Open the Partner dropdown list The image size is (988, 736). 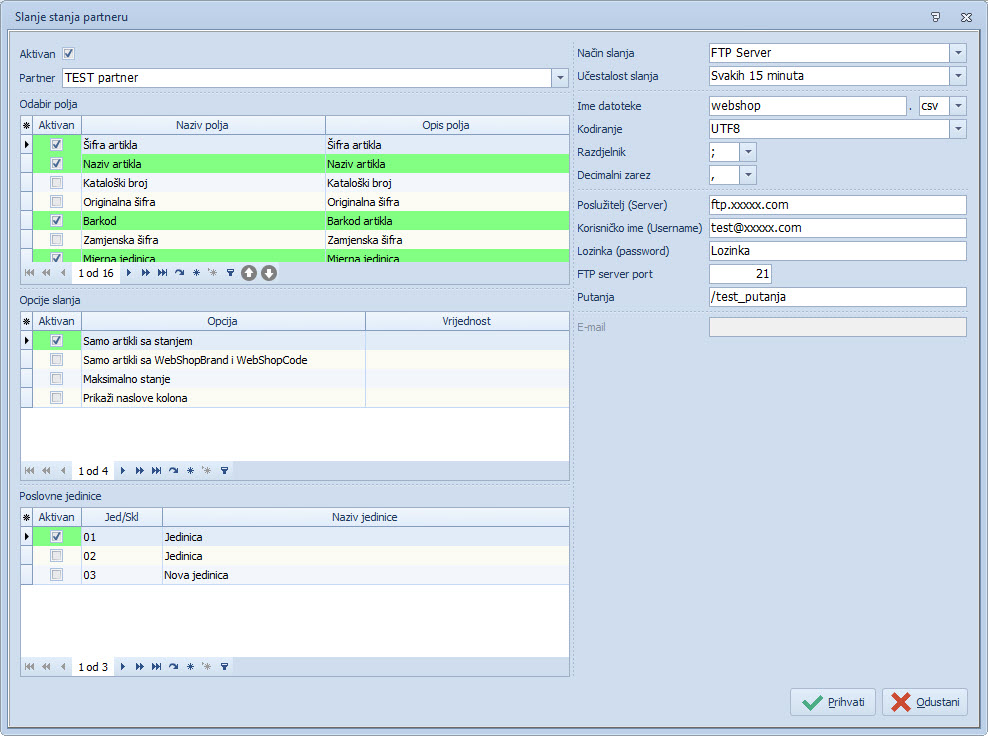tap(559, 78)
